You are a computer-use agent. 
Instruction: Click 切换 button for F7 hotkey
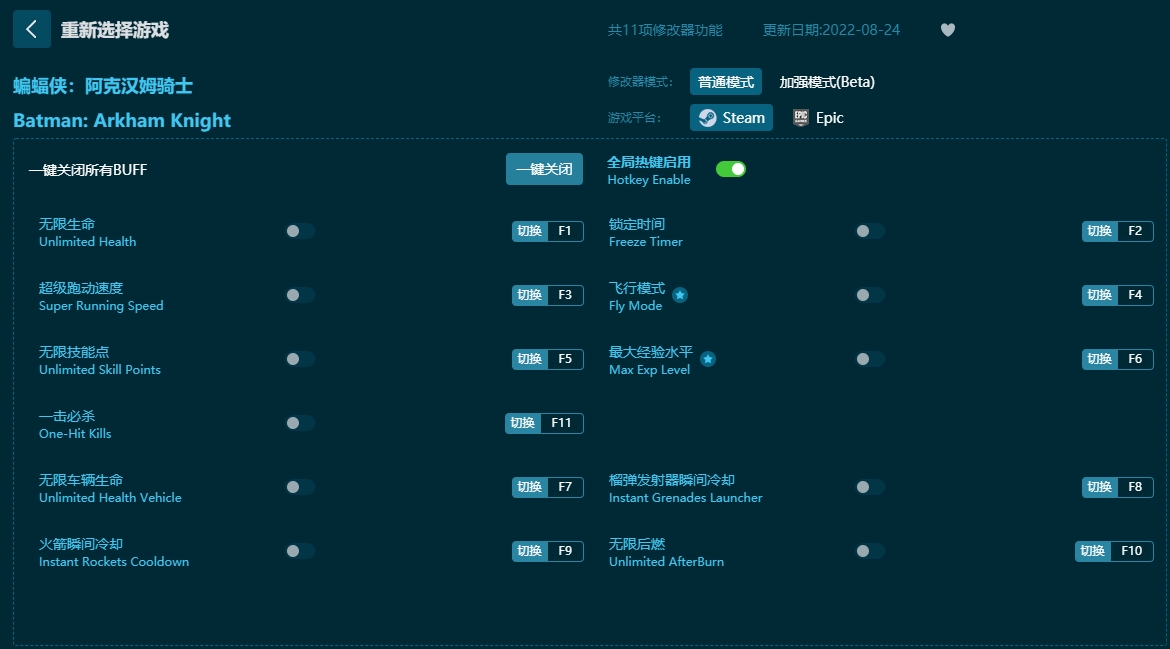pos(530,487)
